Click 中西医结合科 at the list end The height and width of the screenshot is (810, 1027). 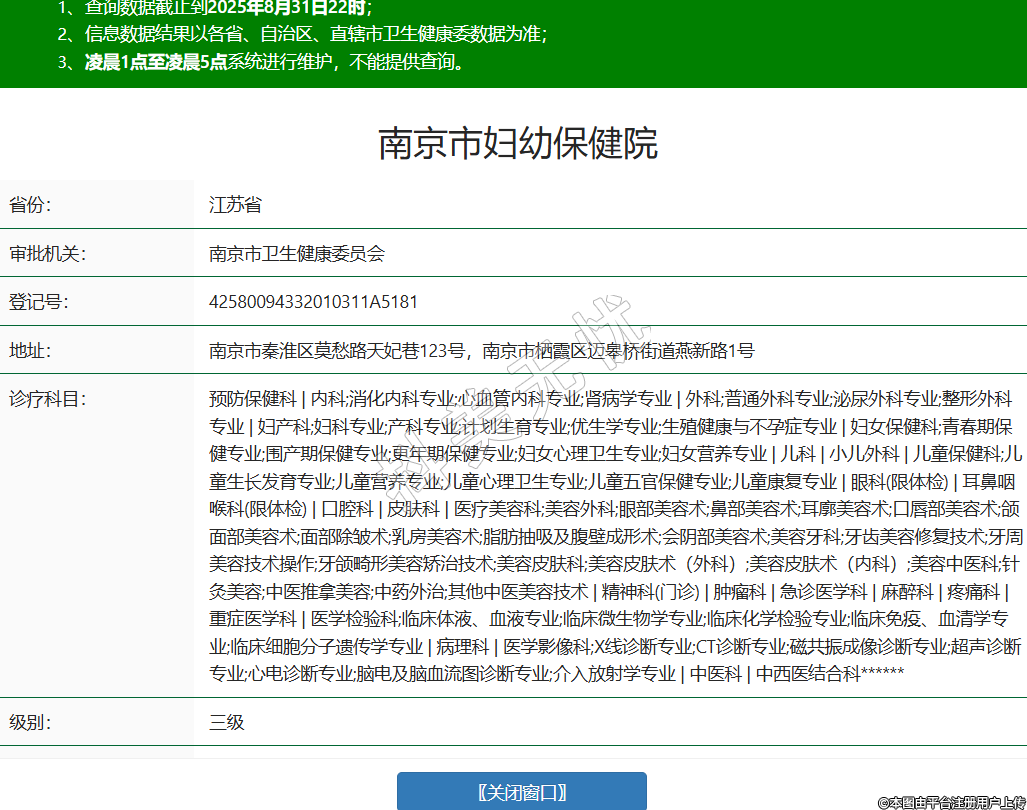click(807, 673)
